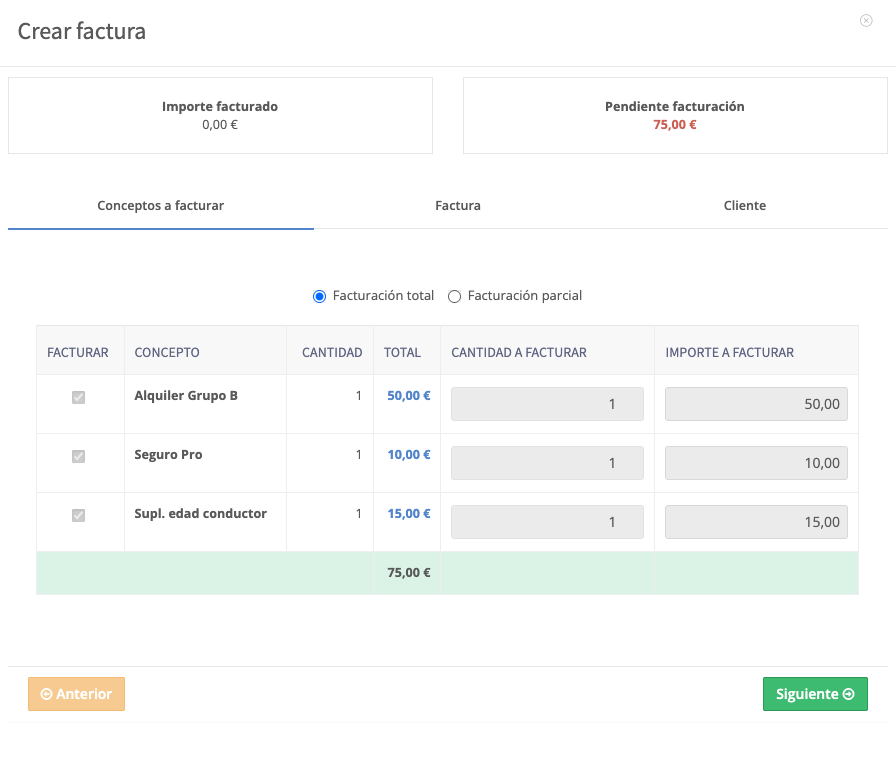Click quantity field for Seguro Pro
Screen dimensions: 896x758
pyautogui.click(x=547, y=463)
